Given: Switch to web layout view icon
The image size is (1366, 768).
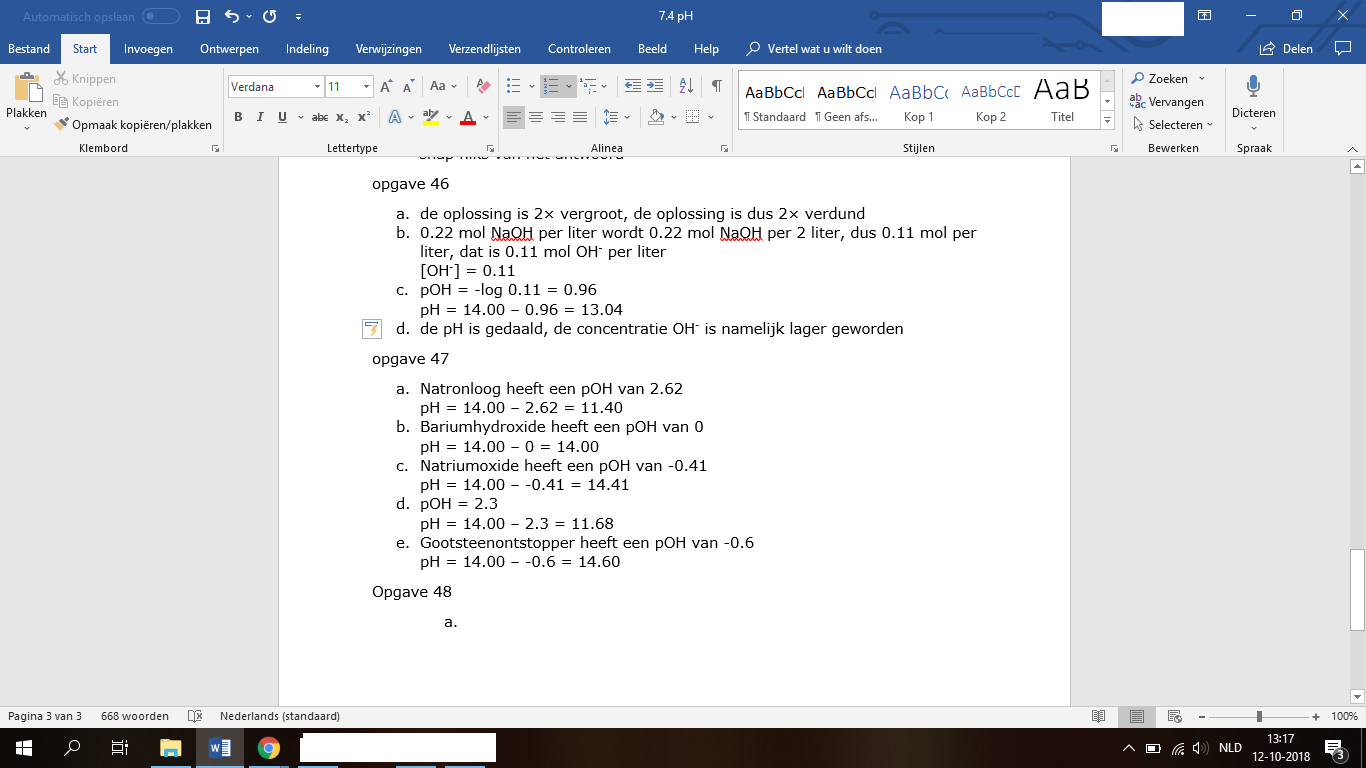Looking at the screenshot, I should point(1174,716).
